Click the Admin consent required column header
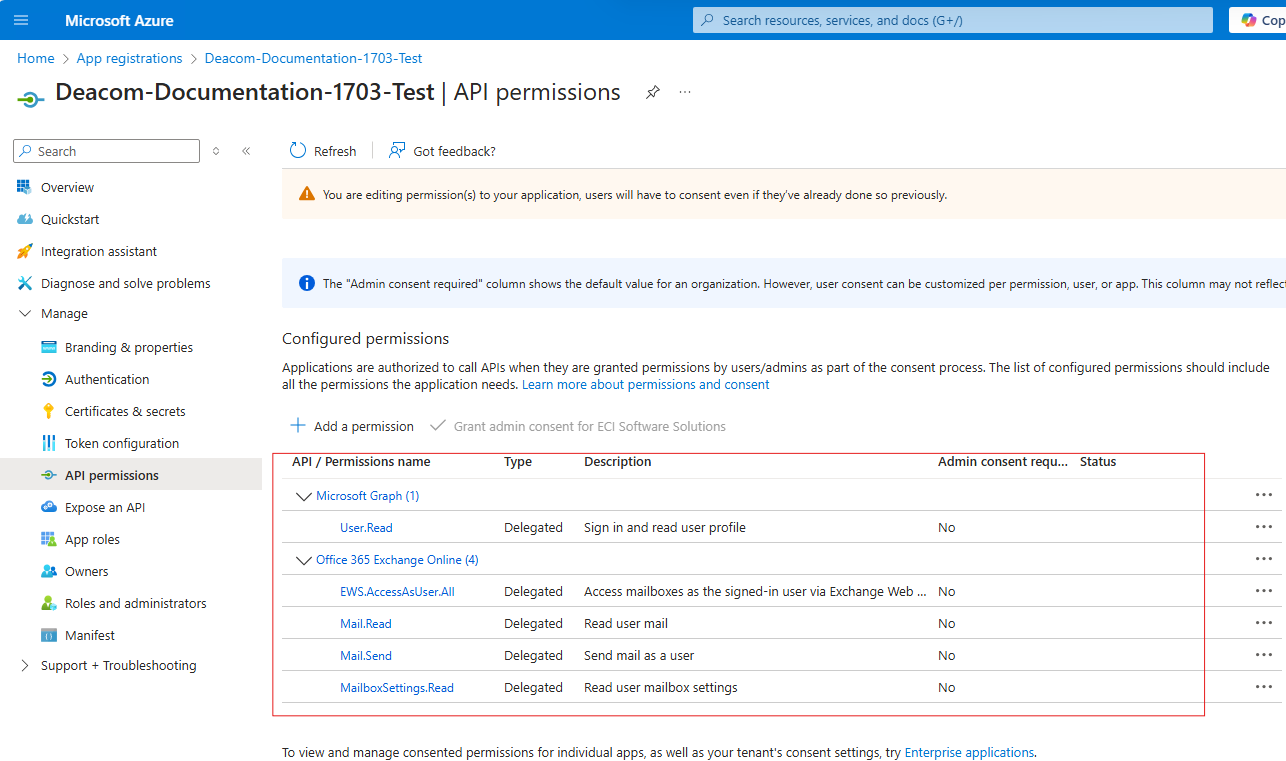1286x761 pixels. pos(1003,461)
